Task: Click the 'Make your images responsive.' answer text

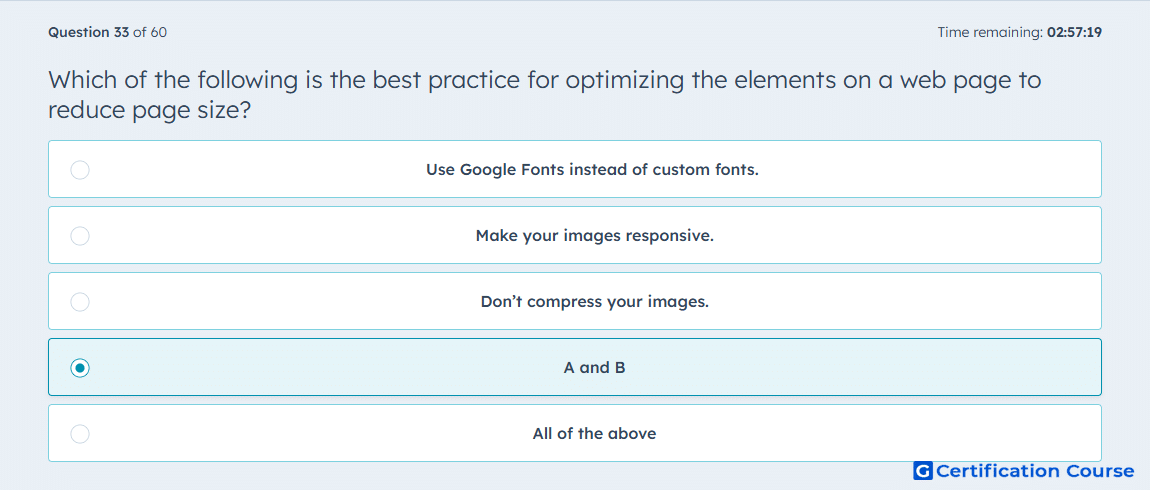Action: pyautogui.click(x=595, y=235)
